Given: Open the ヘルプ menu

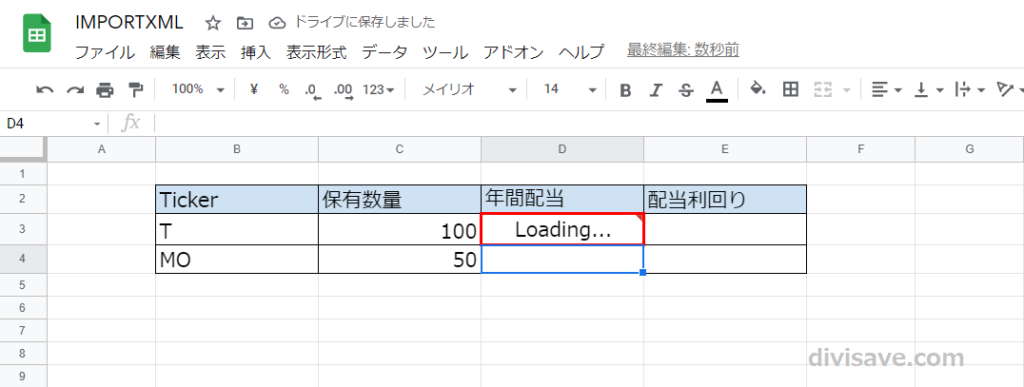Looking at the screenshot, I should click(581, 52).
